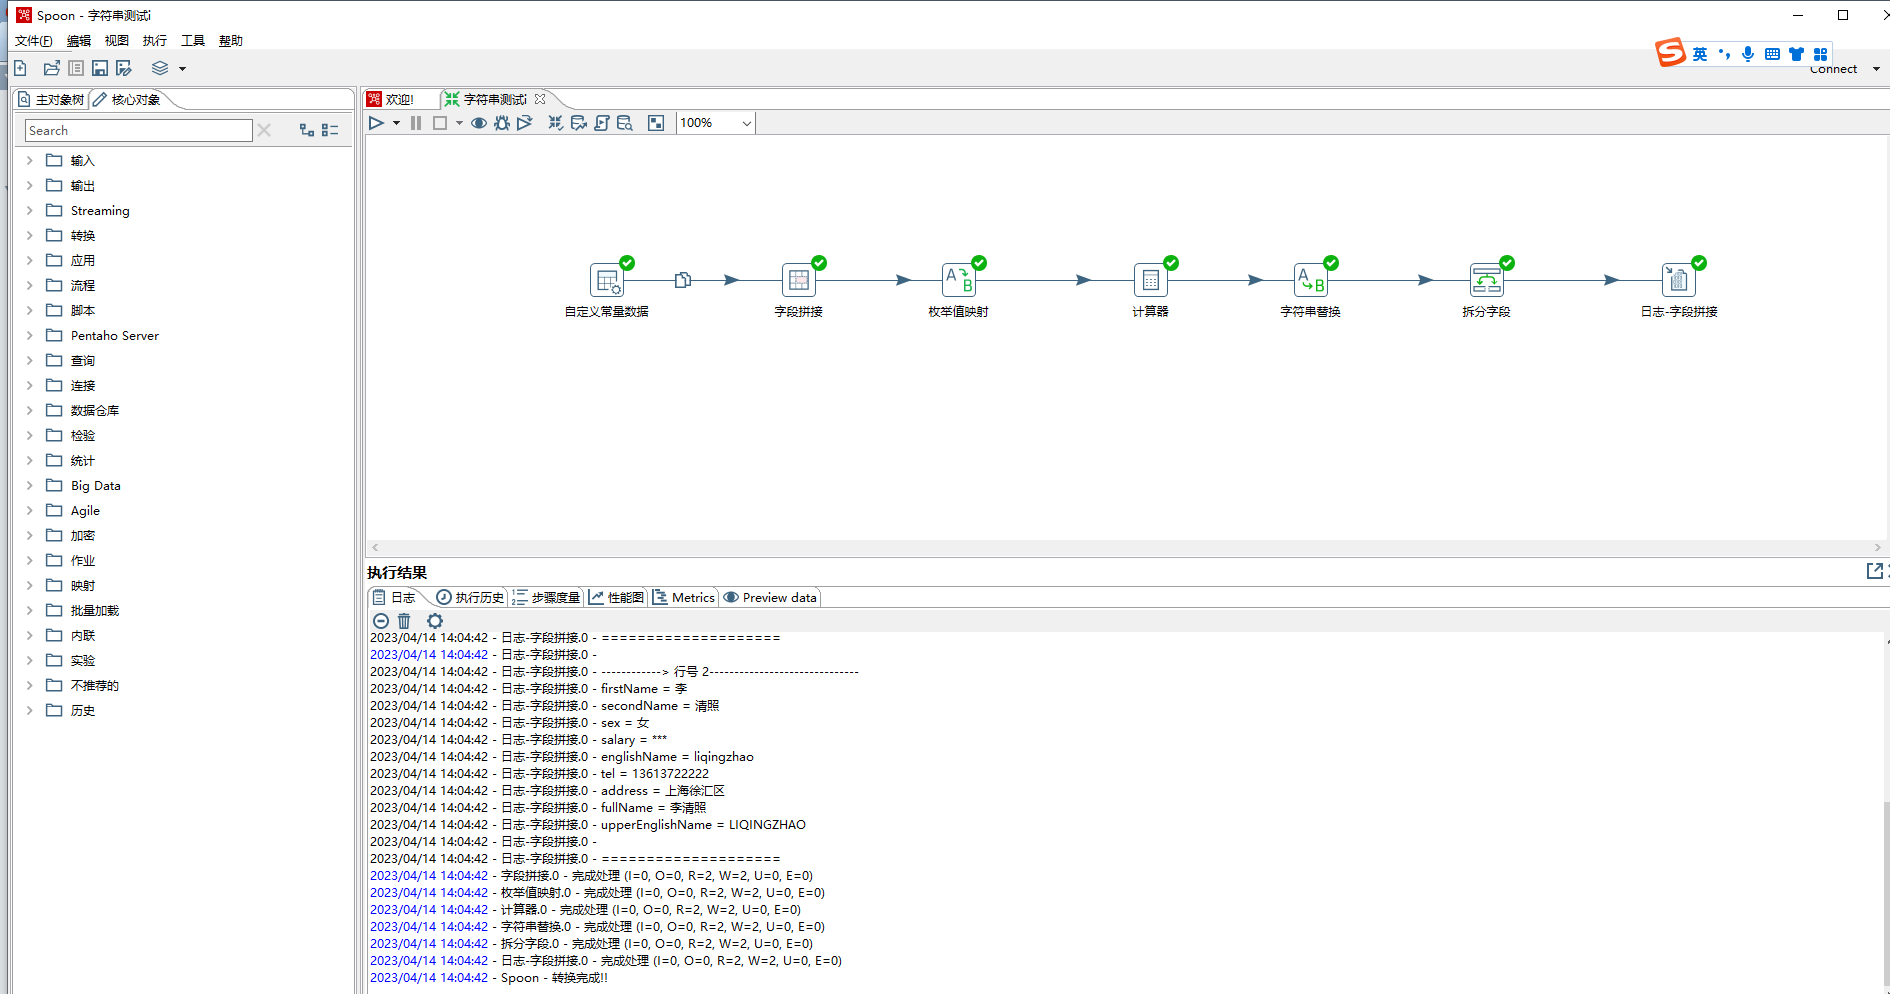
Task: Select the 计算器 step on canvas
Action: (1150, 281)
